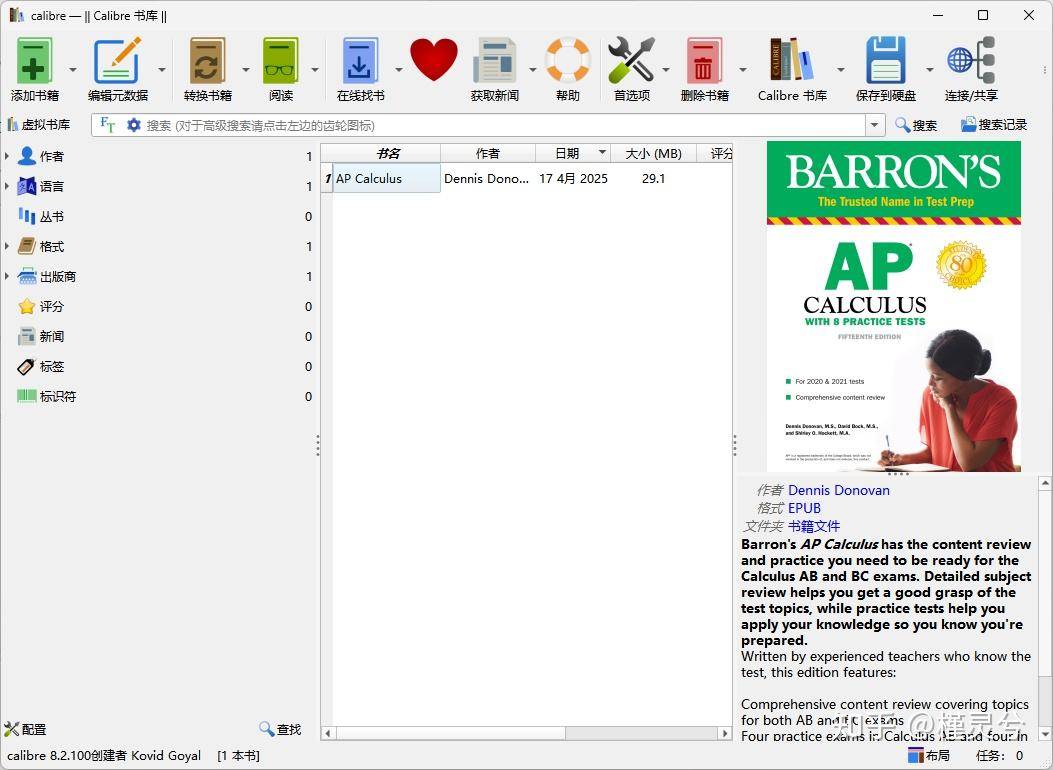Screen dimensions: 1053x770
Task: Open dropdown arrow next to 删除书籍
Action: (743, 69)
